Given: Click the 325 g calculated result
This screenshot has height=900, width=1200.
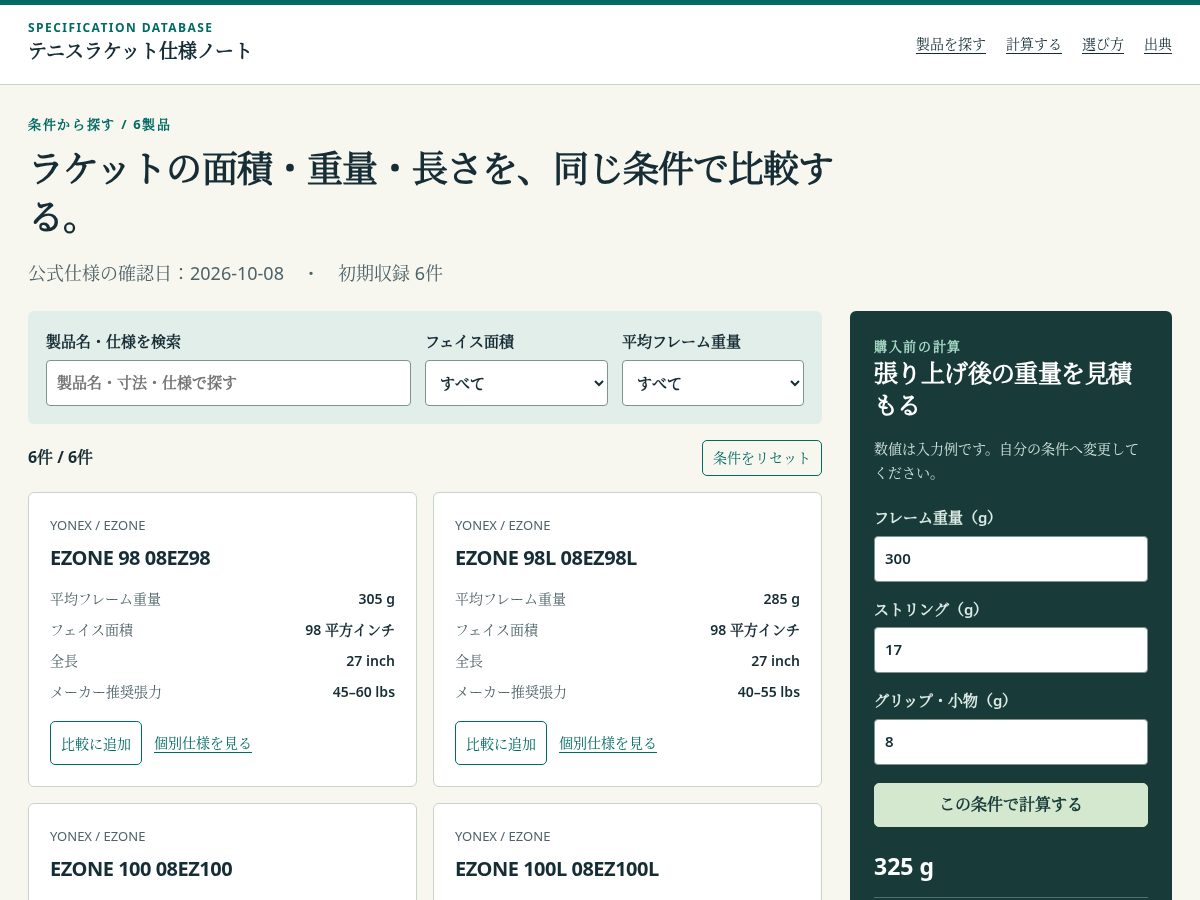Looking at the screenshot, I should (x=904, y=867).
